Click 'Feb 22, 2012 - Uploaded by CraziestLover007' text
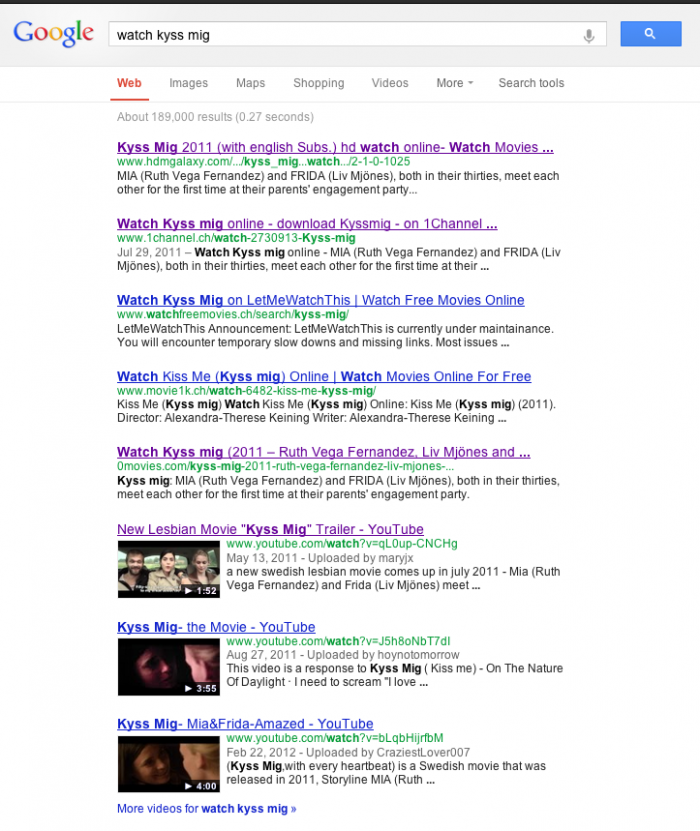The width and height of the screenshot is (700, 831). pyautogui.click(x=348, y=753)
